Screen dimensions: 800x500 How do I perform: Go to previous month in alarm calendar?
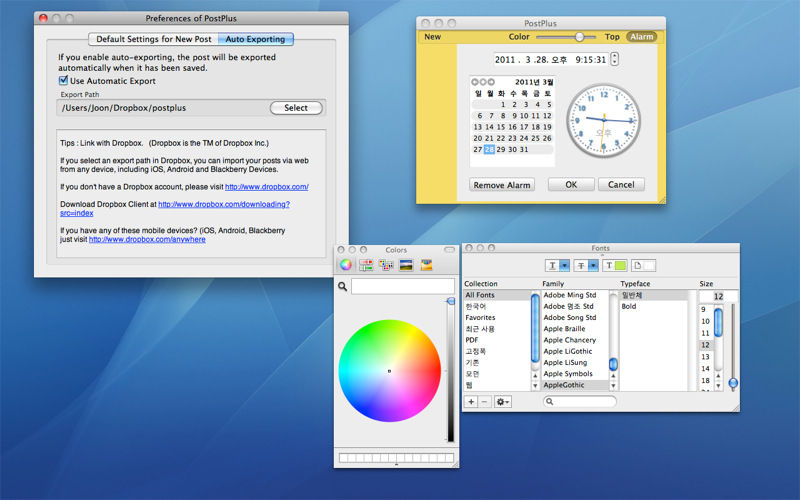tap(475, 82)
